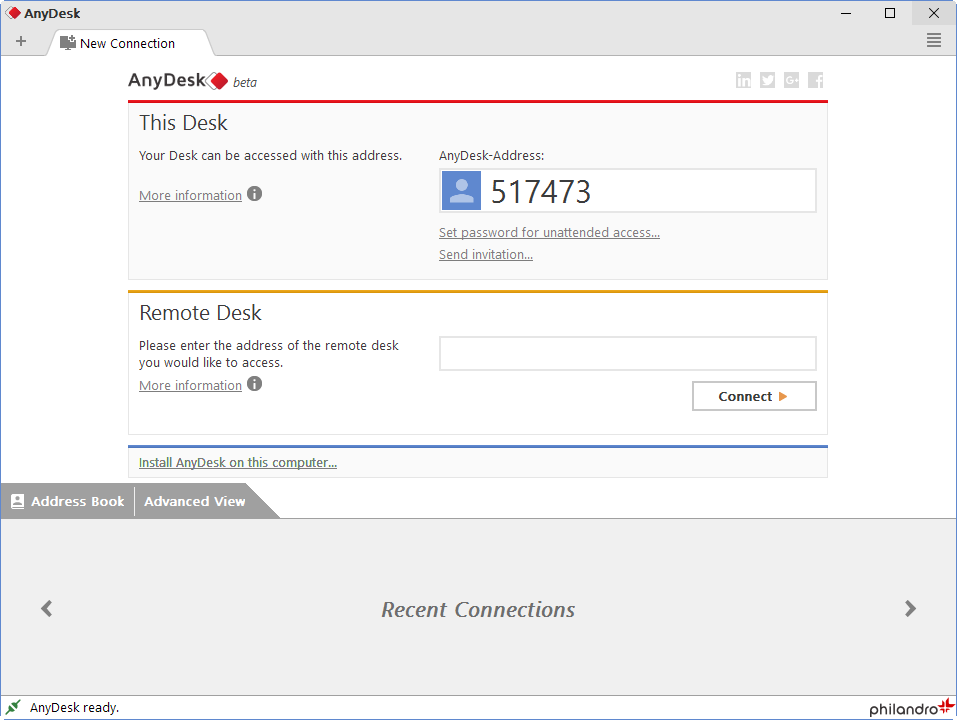957x720 pixels.
Task: Share via the Google Plus icon
Action: (x=792, y=80)
